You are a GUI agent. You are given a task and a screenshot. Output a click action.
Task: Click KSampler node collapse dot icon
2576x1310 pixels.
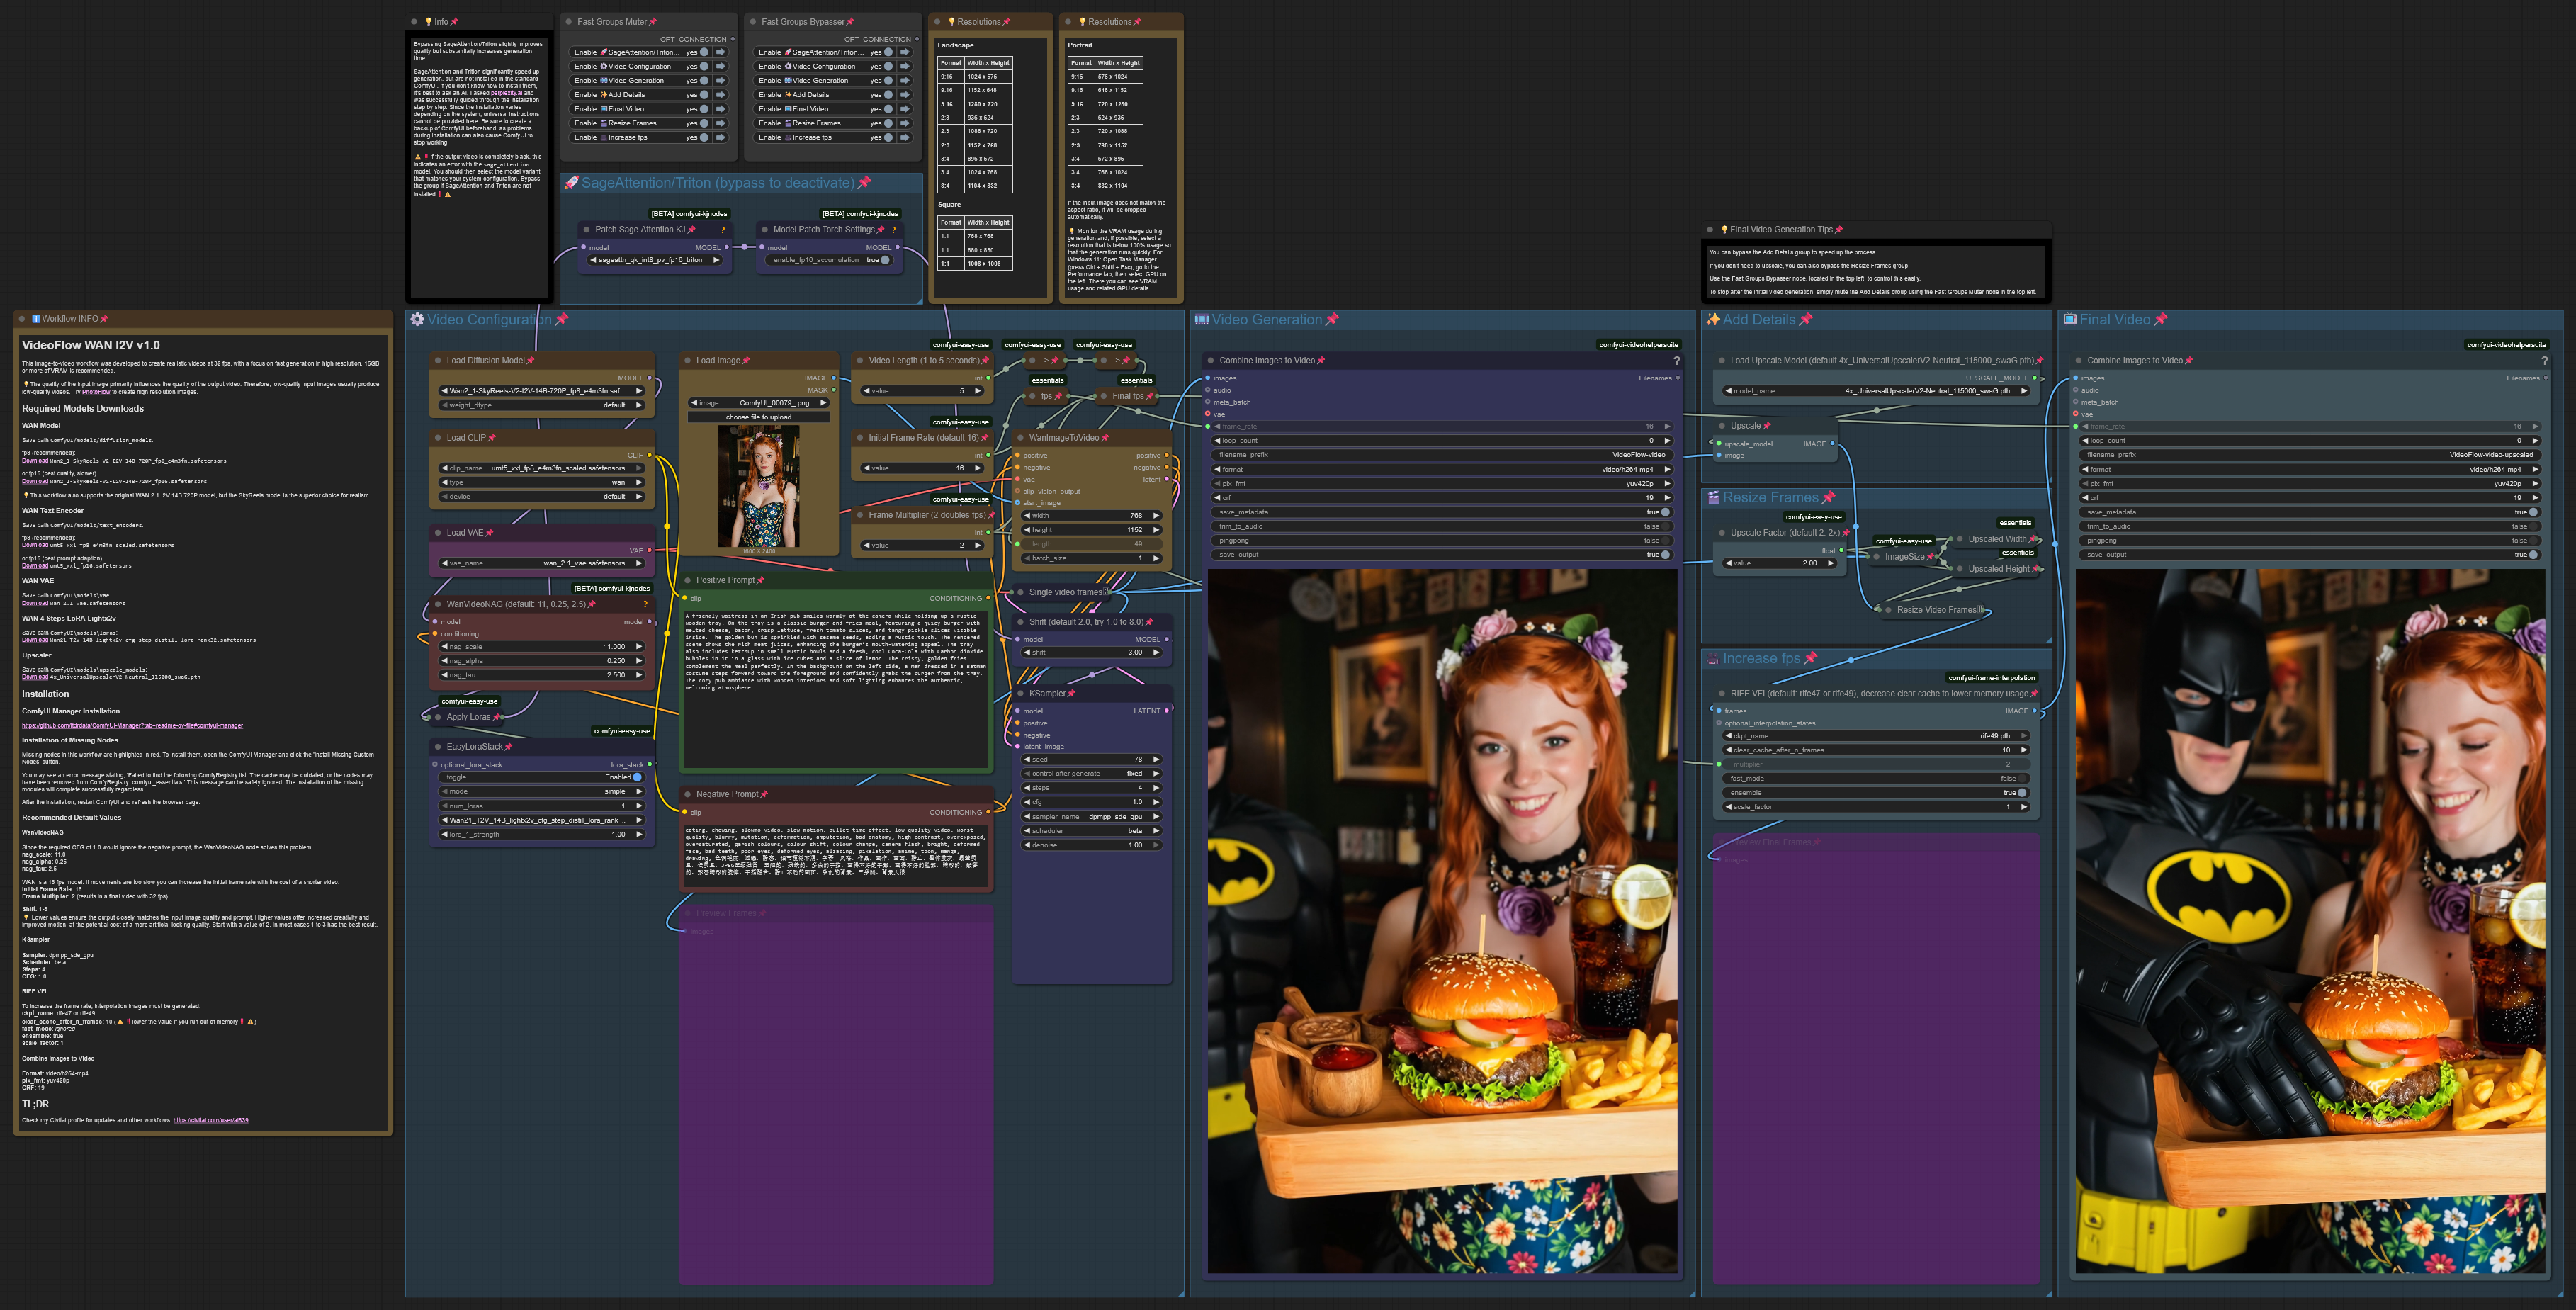pos(1020,694)
